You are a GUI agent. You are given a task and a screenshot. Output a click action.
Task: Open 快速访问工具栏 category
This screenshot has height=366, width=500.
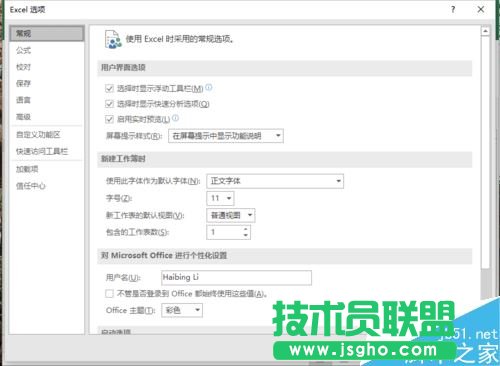coord(42,151)
